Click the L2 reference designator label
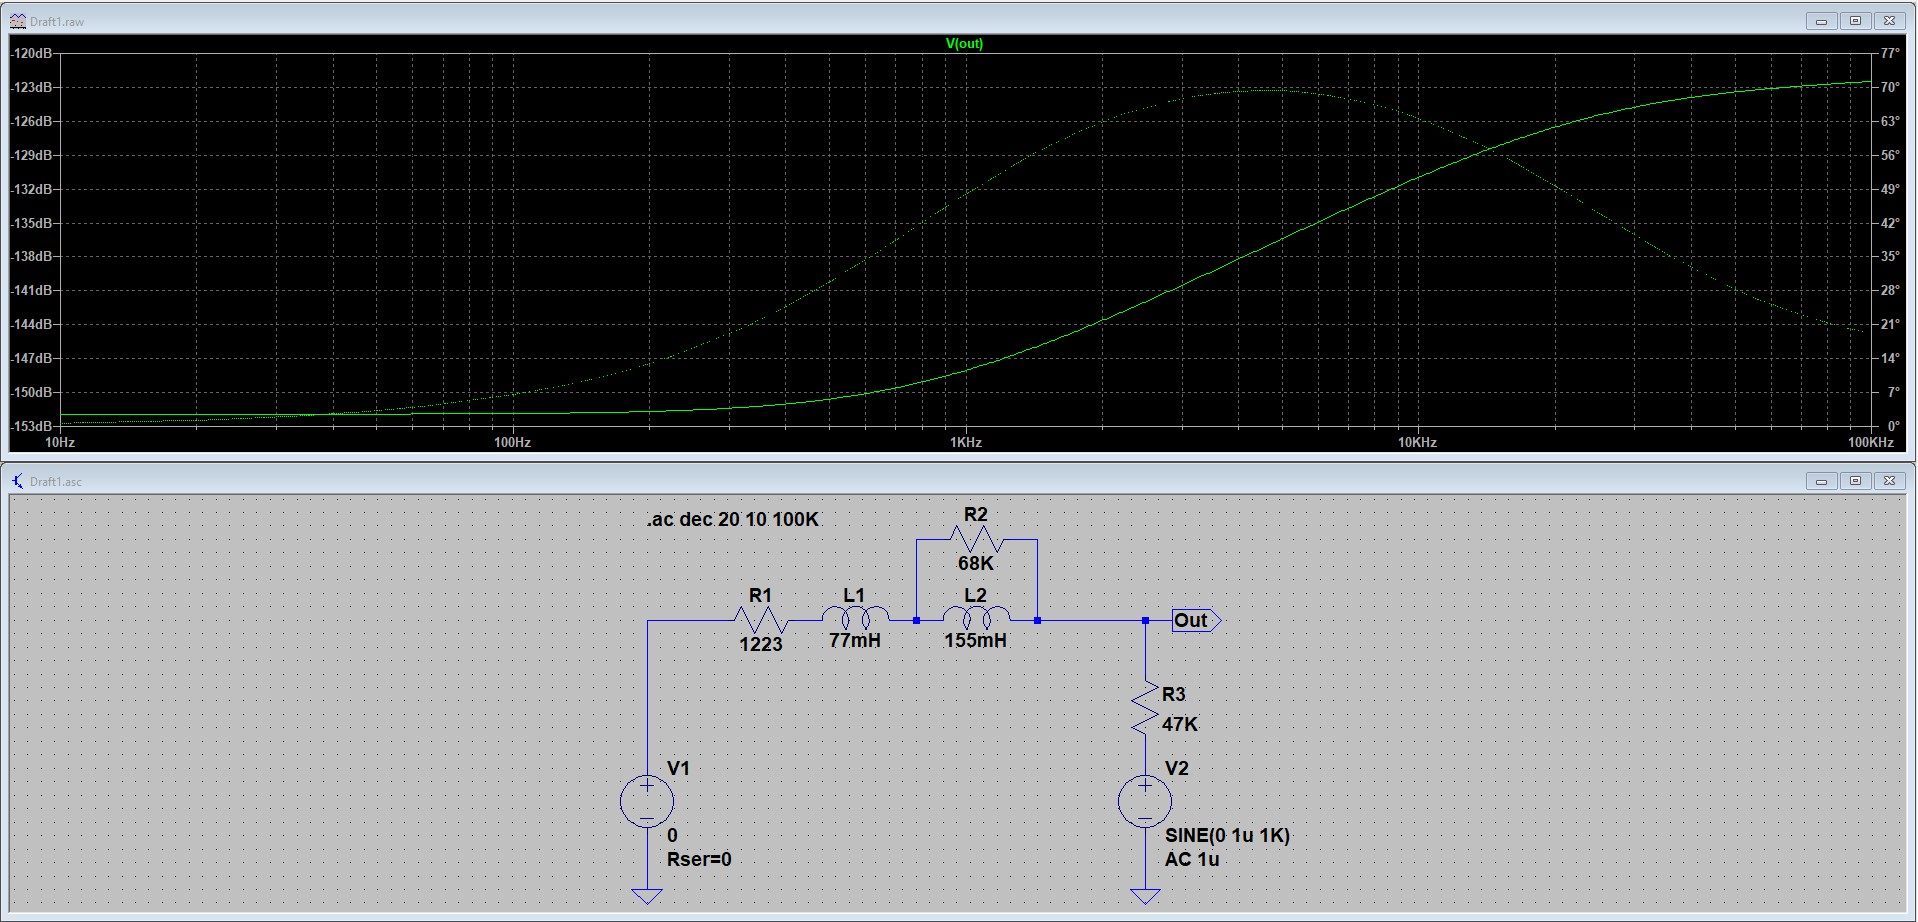This screenshot has width=1918, height=922. (975, 595)
